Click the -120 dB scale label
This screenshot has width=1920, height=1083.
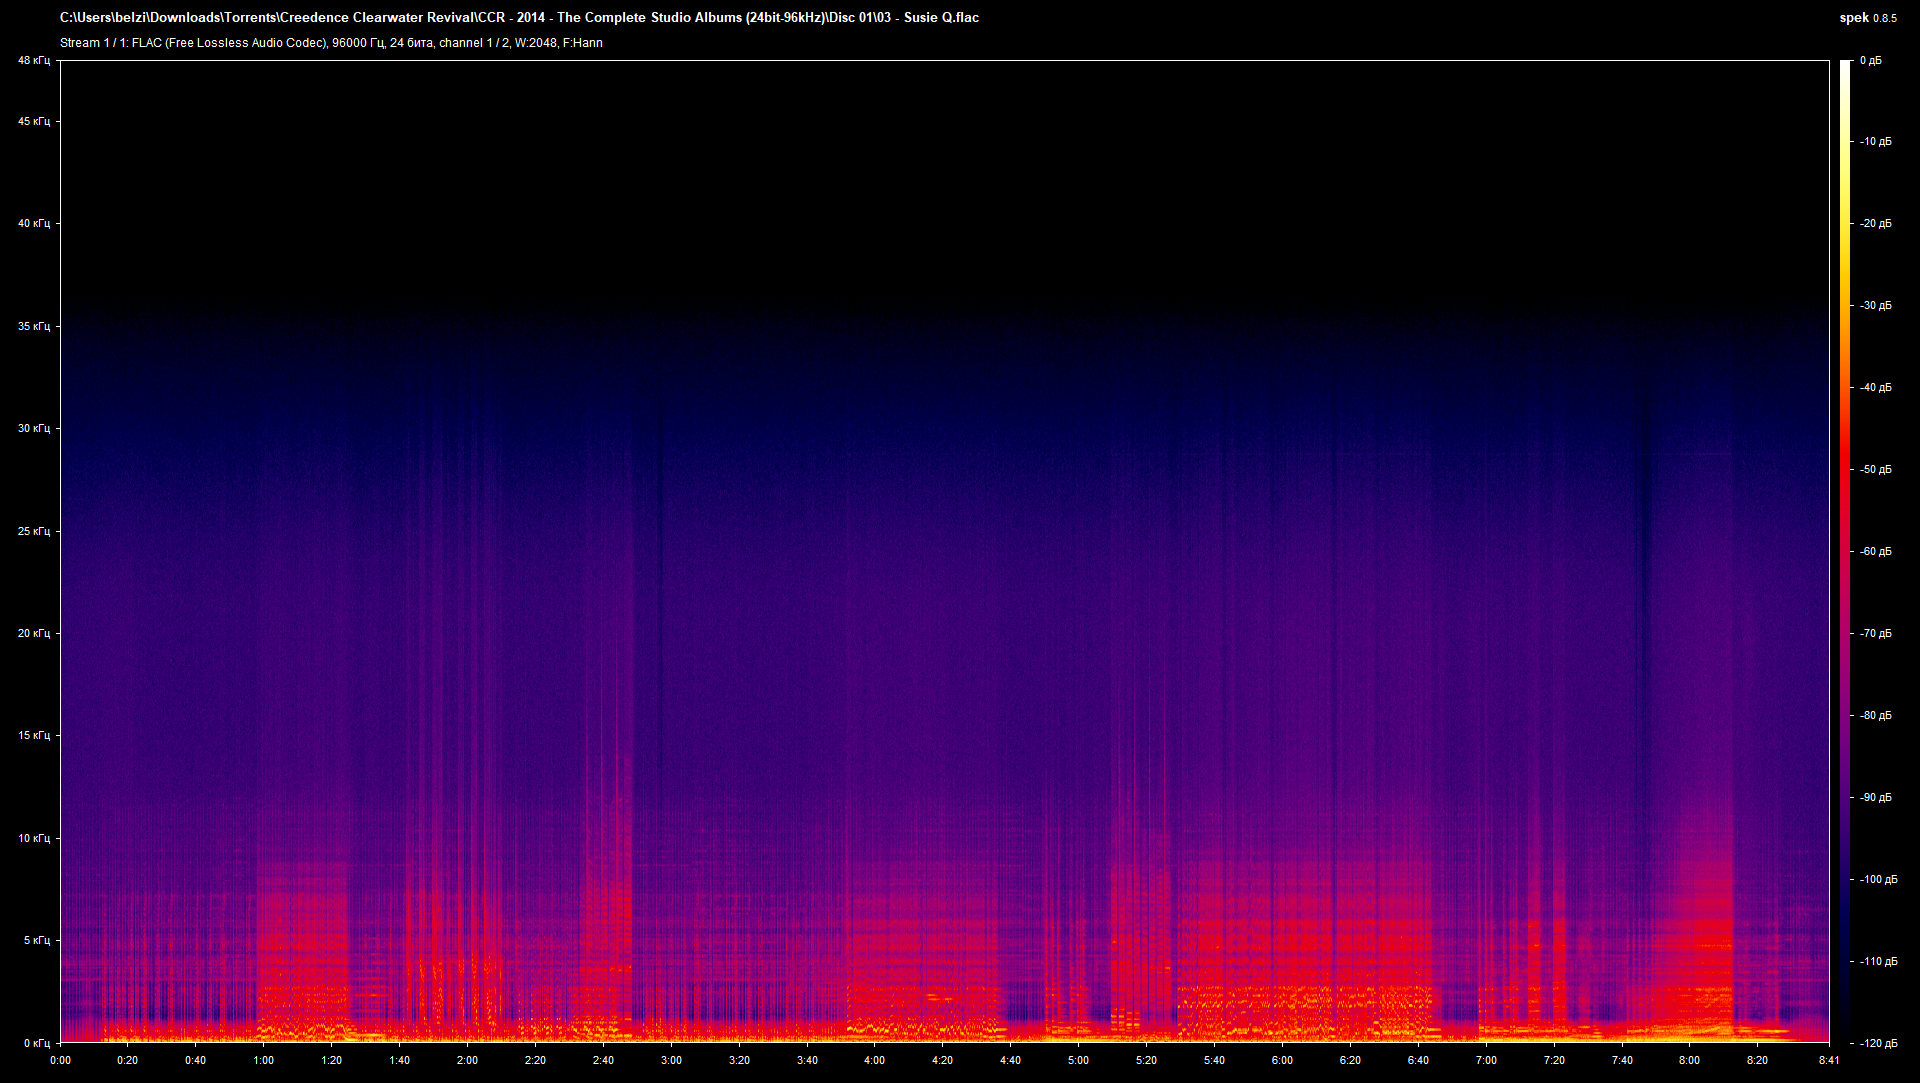click(x=1878, y=1043)
